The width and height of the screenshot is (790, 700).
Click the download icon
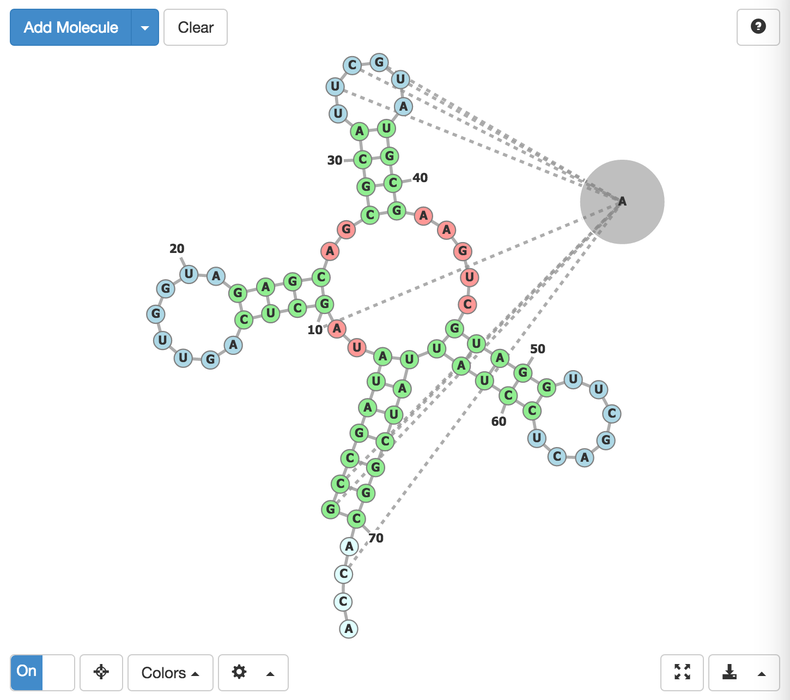pos(731,672)
